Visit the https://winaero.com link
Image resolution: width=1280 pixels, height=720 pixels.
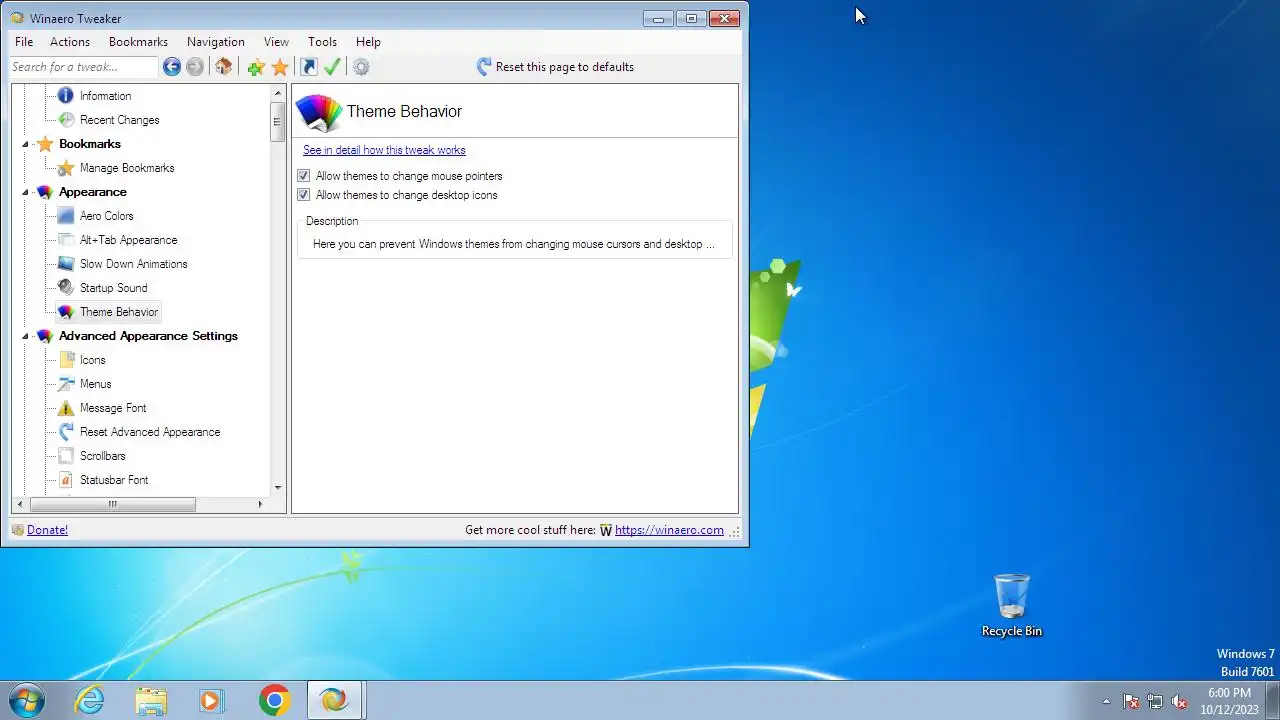(x=669, y=530)
